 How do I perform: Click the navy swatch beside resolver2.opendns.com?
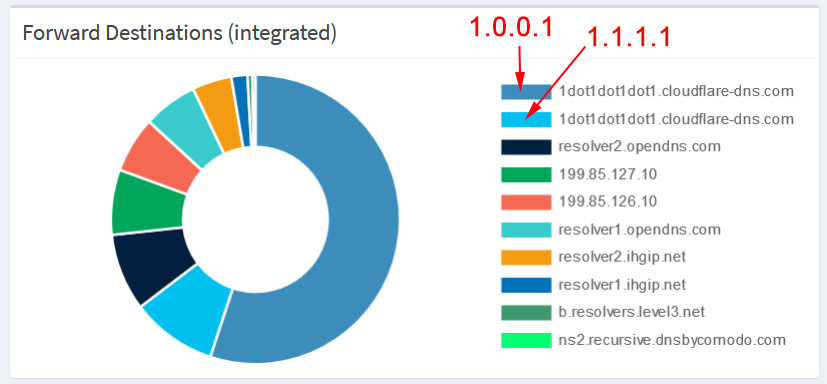(x=526, y=147)
